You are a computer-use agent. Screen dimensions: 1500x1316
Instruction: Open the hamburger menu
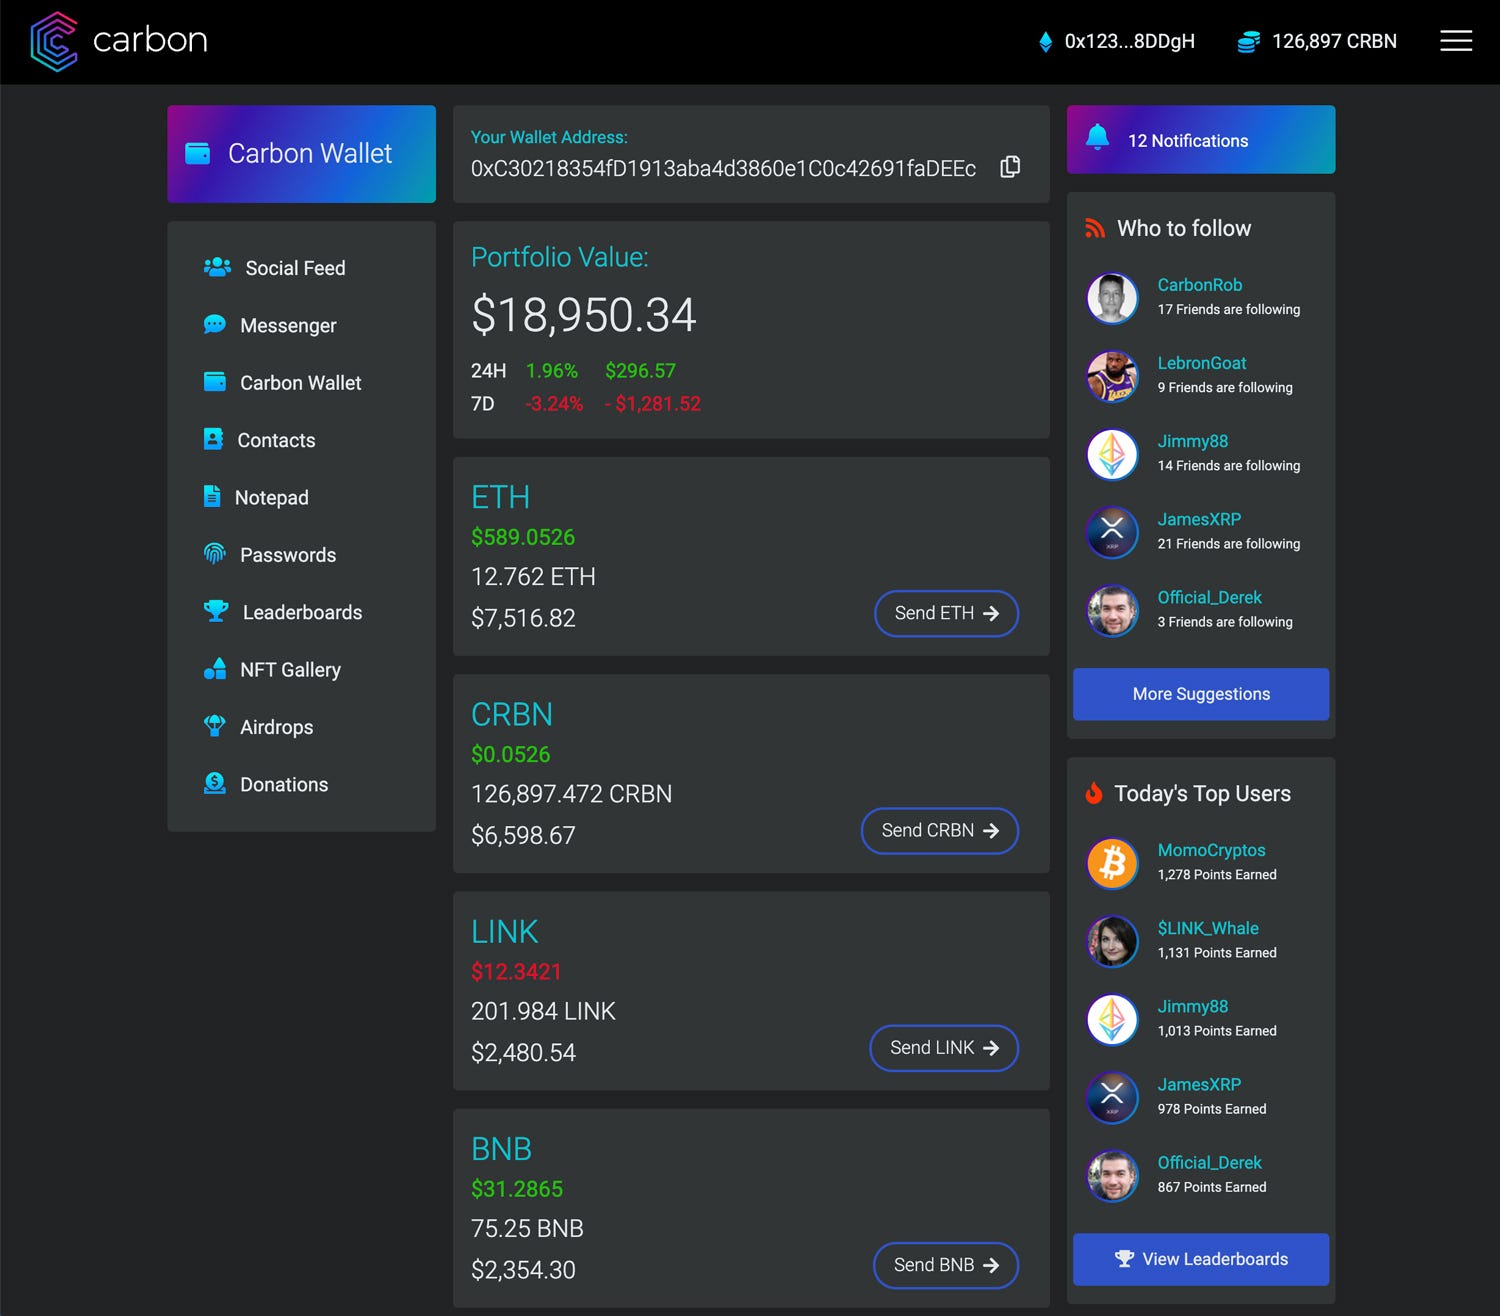tap(1455, 41)
